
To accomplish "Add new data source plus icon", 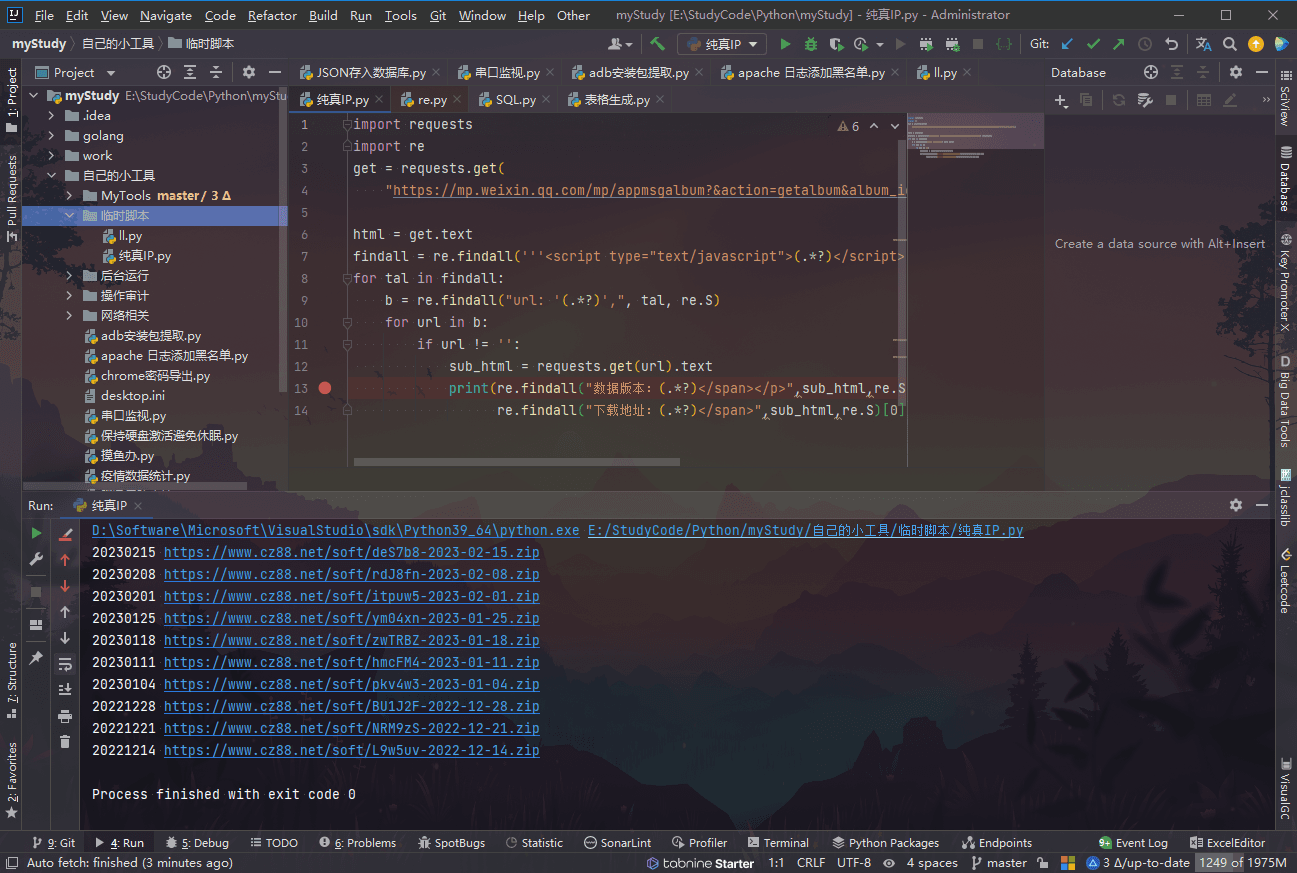I will tap(1061, 100).
